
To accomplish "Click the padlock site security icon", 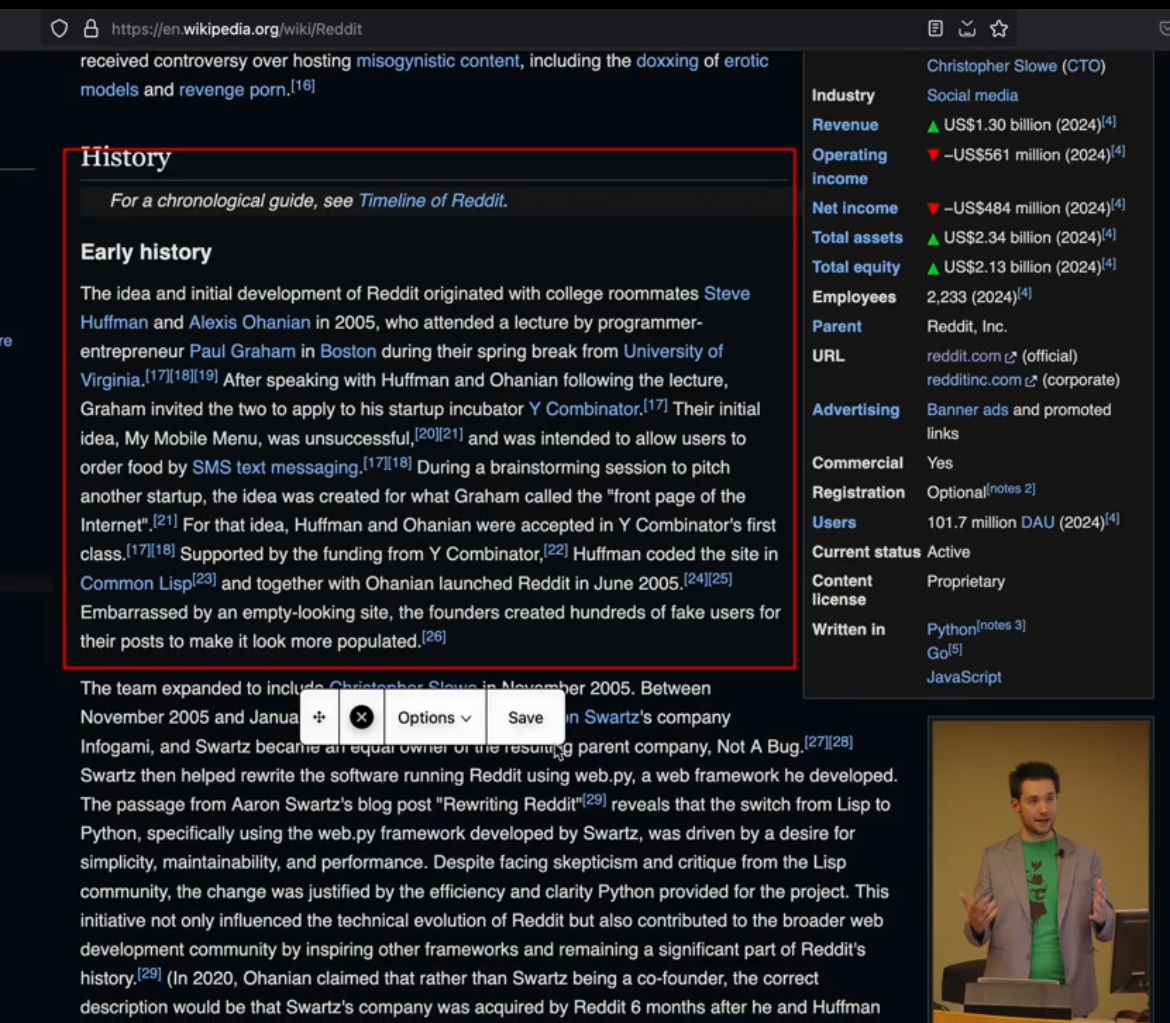I will (x=91, y=29).
